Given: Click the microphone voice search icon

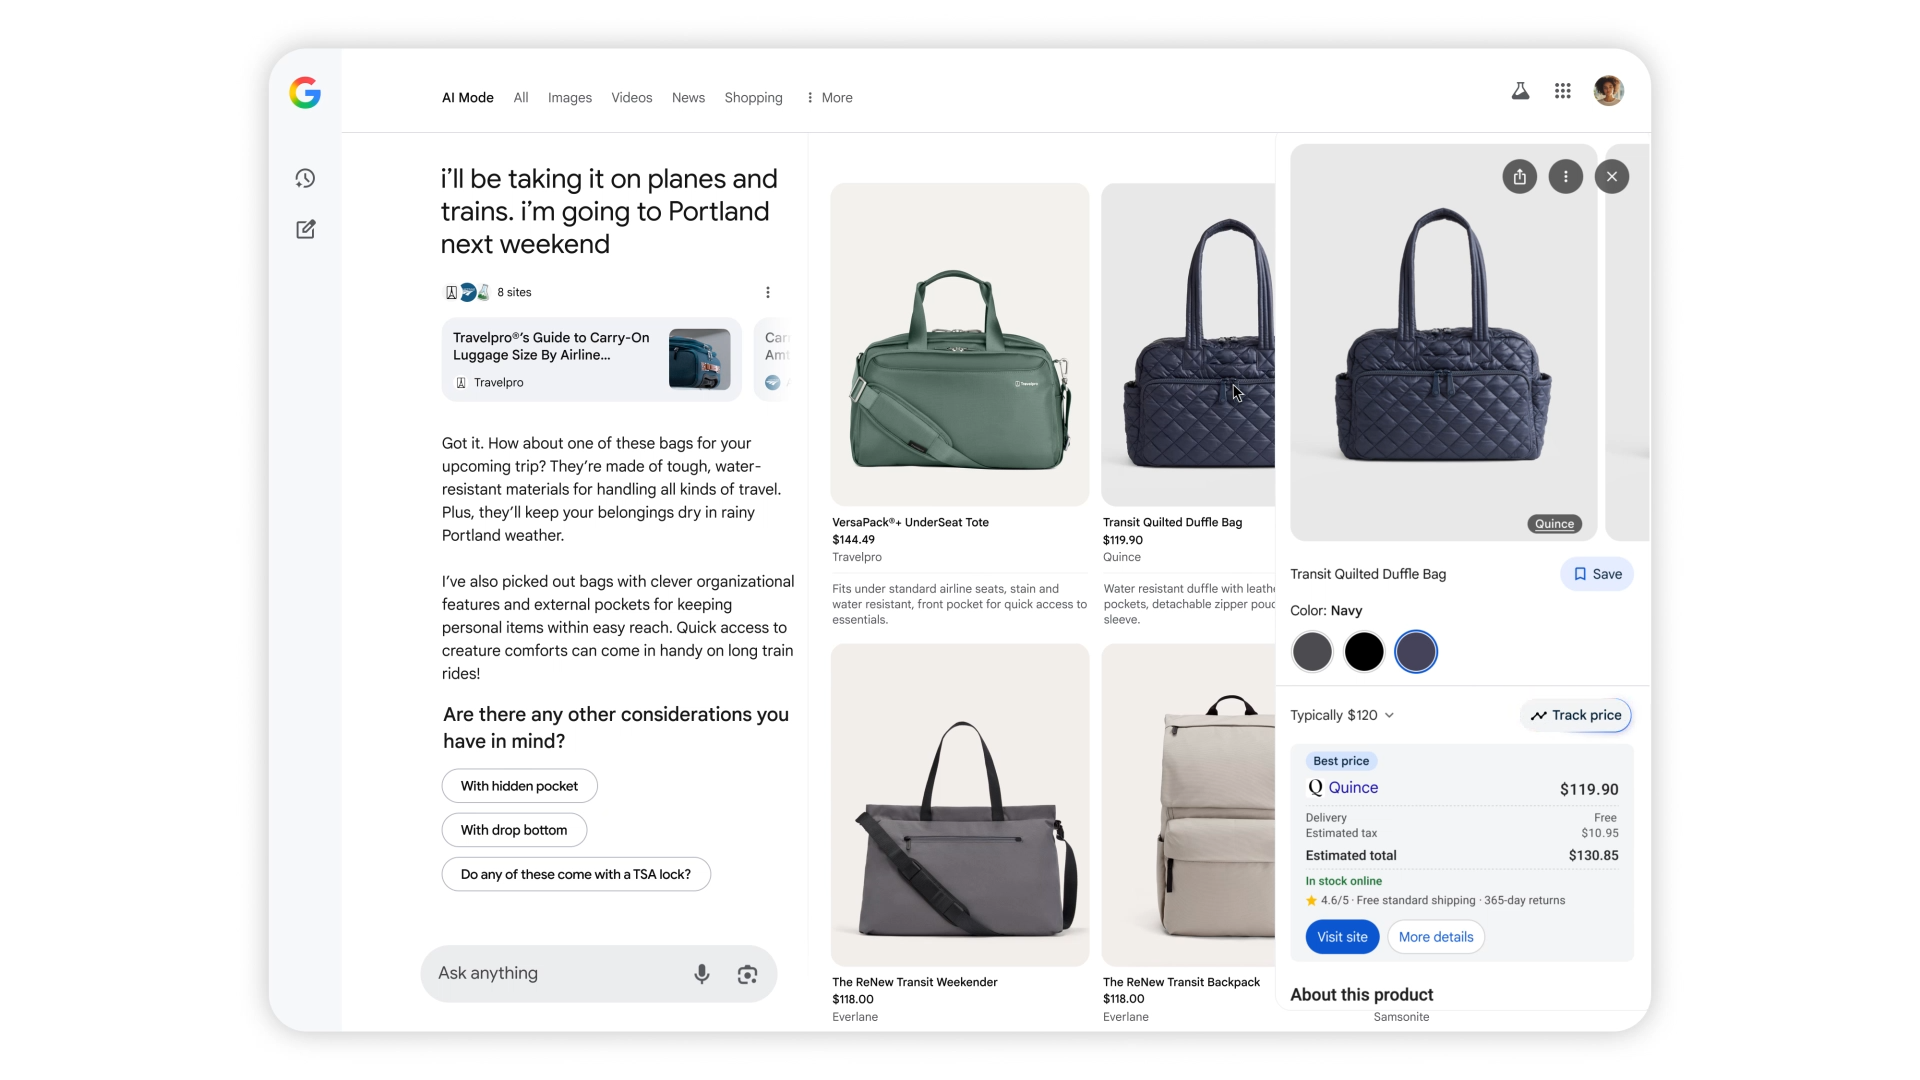Looking at the screenshot, I should tap(702, 974).
